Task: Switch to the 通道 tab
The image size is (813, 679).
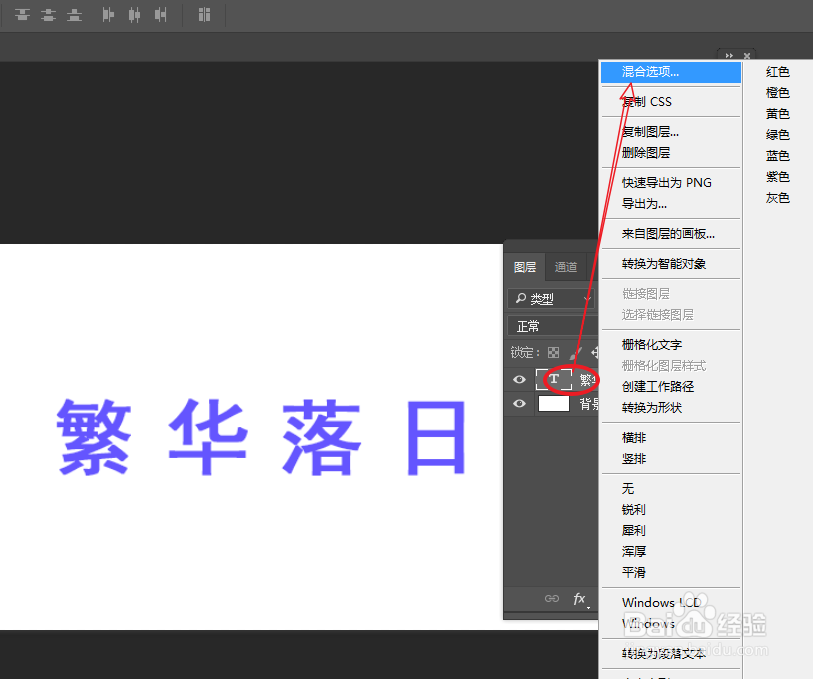Action: 565,266
